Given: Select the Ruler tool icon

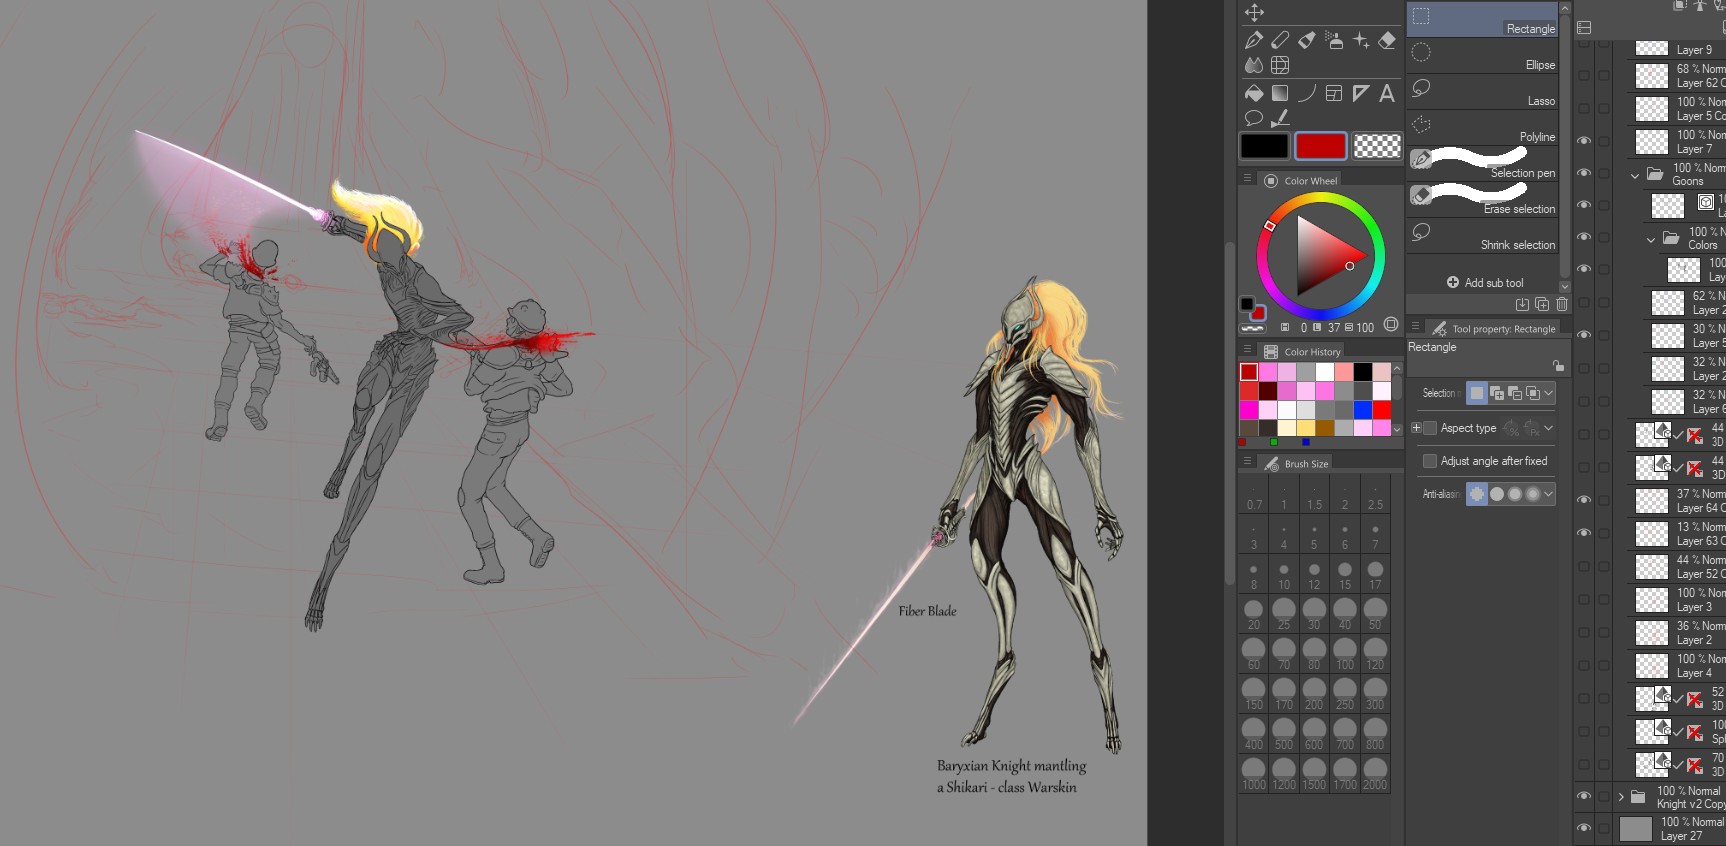Looking at the screenshot, I should coord(1361,93).
